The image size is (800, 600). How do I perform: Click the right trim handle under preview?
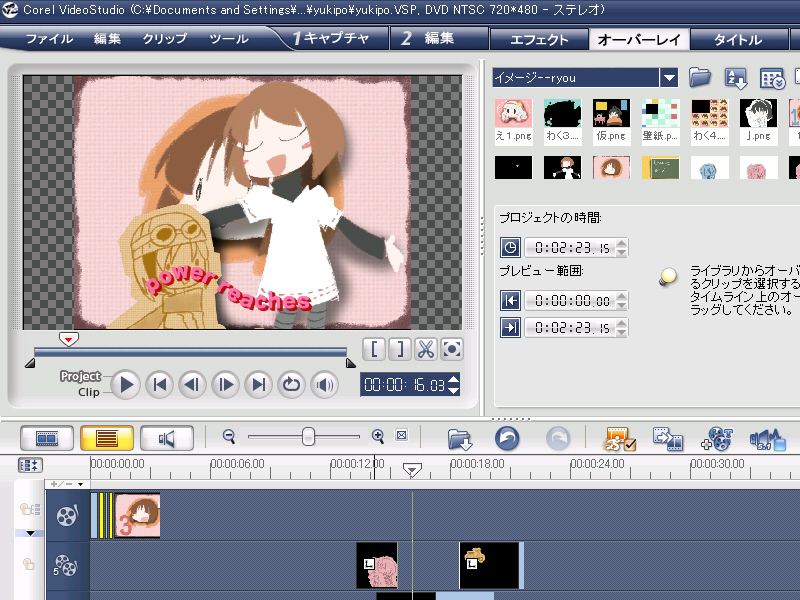pyautogui.click(x=351, y=363)
